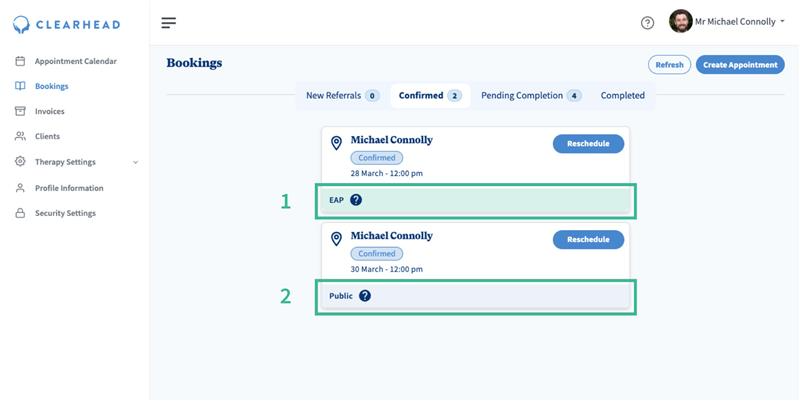Click the Refresh button
Viewport: 800px width, 401px height.
pyautogui.click(x=669, y=65)
